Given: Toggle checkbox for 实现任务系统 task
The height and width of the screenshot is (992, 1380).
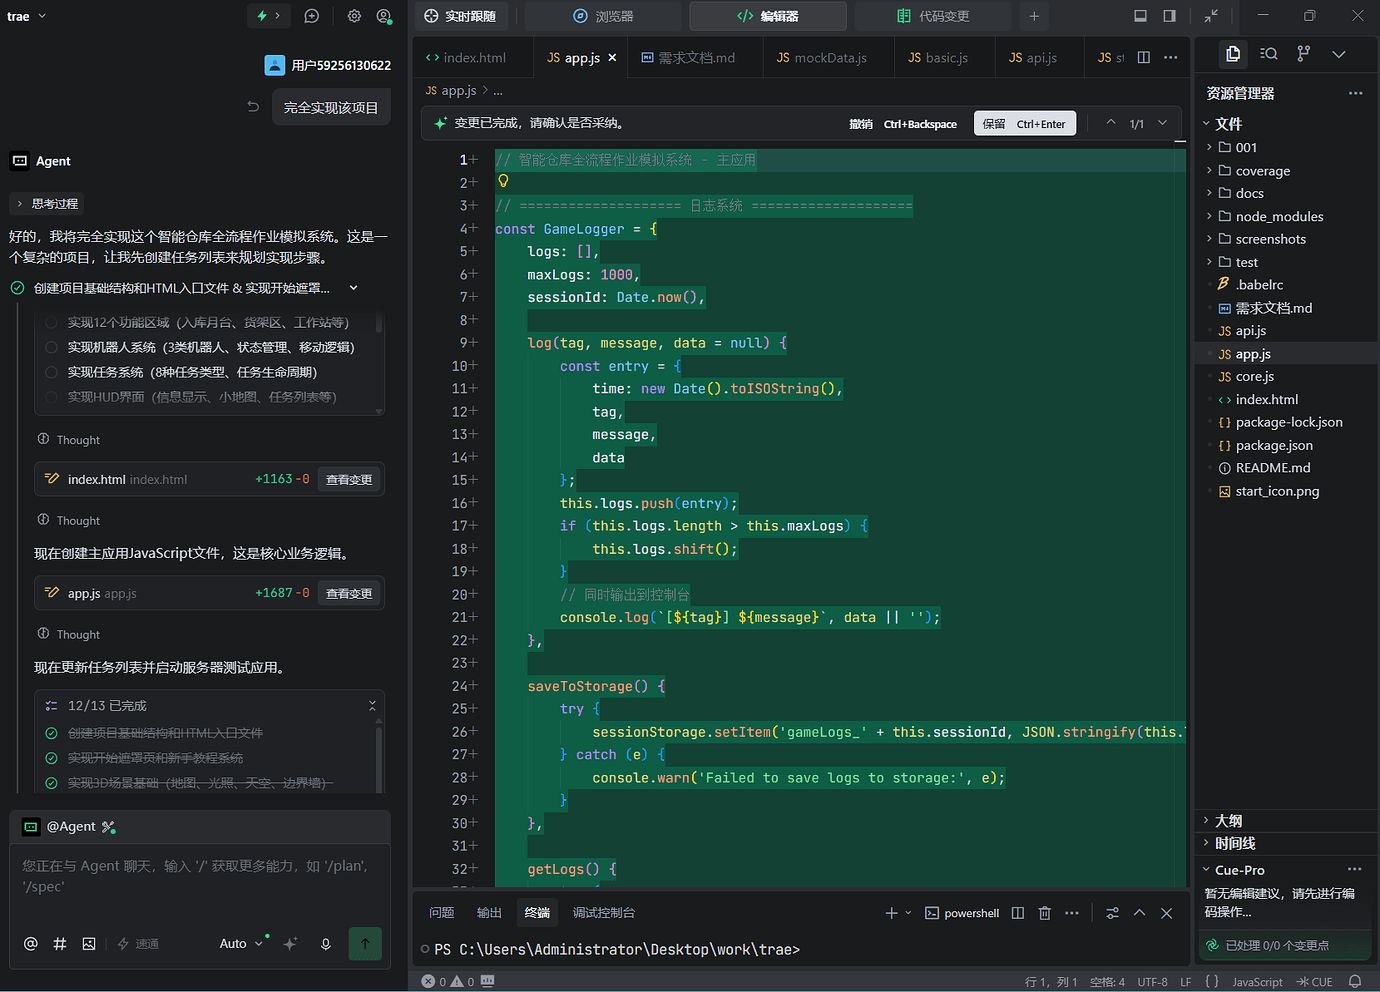Looking at the screenshot, I should 51,372.
